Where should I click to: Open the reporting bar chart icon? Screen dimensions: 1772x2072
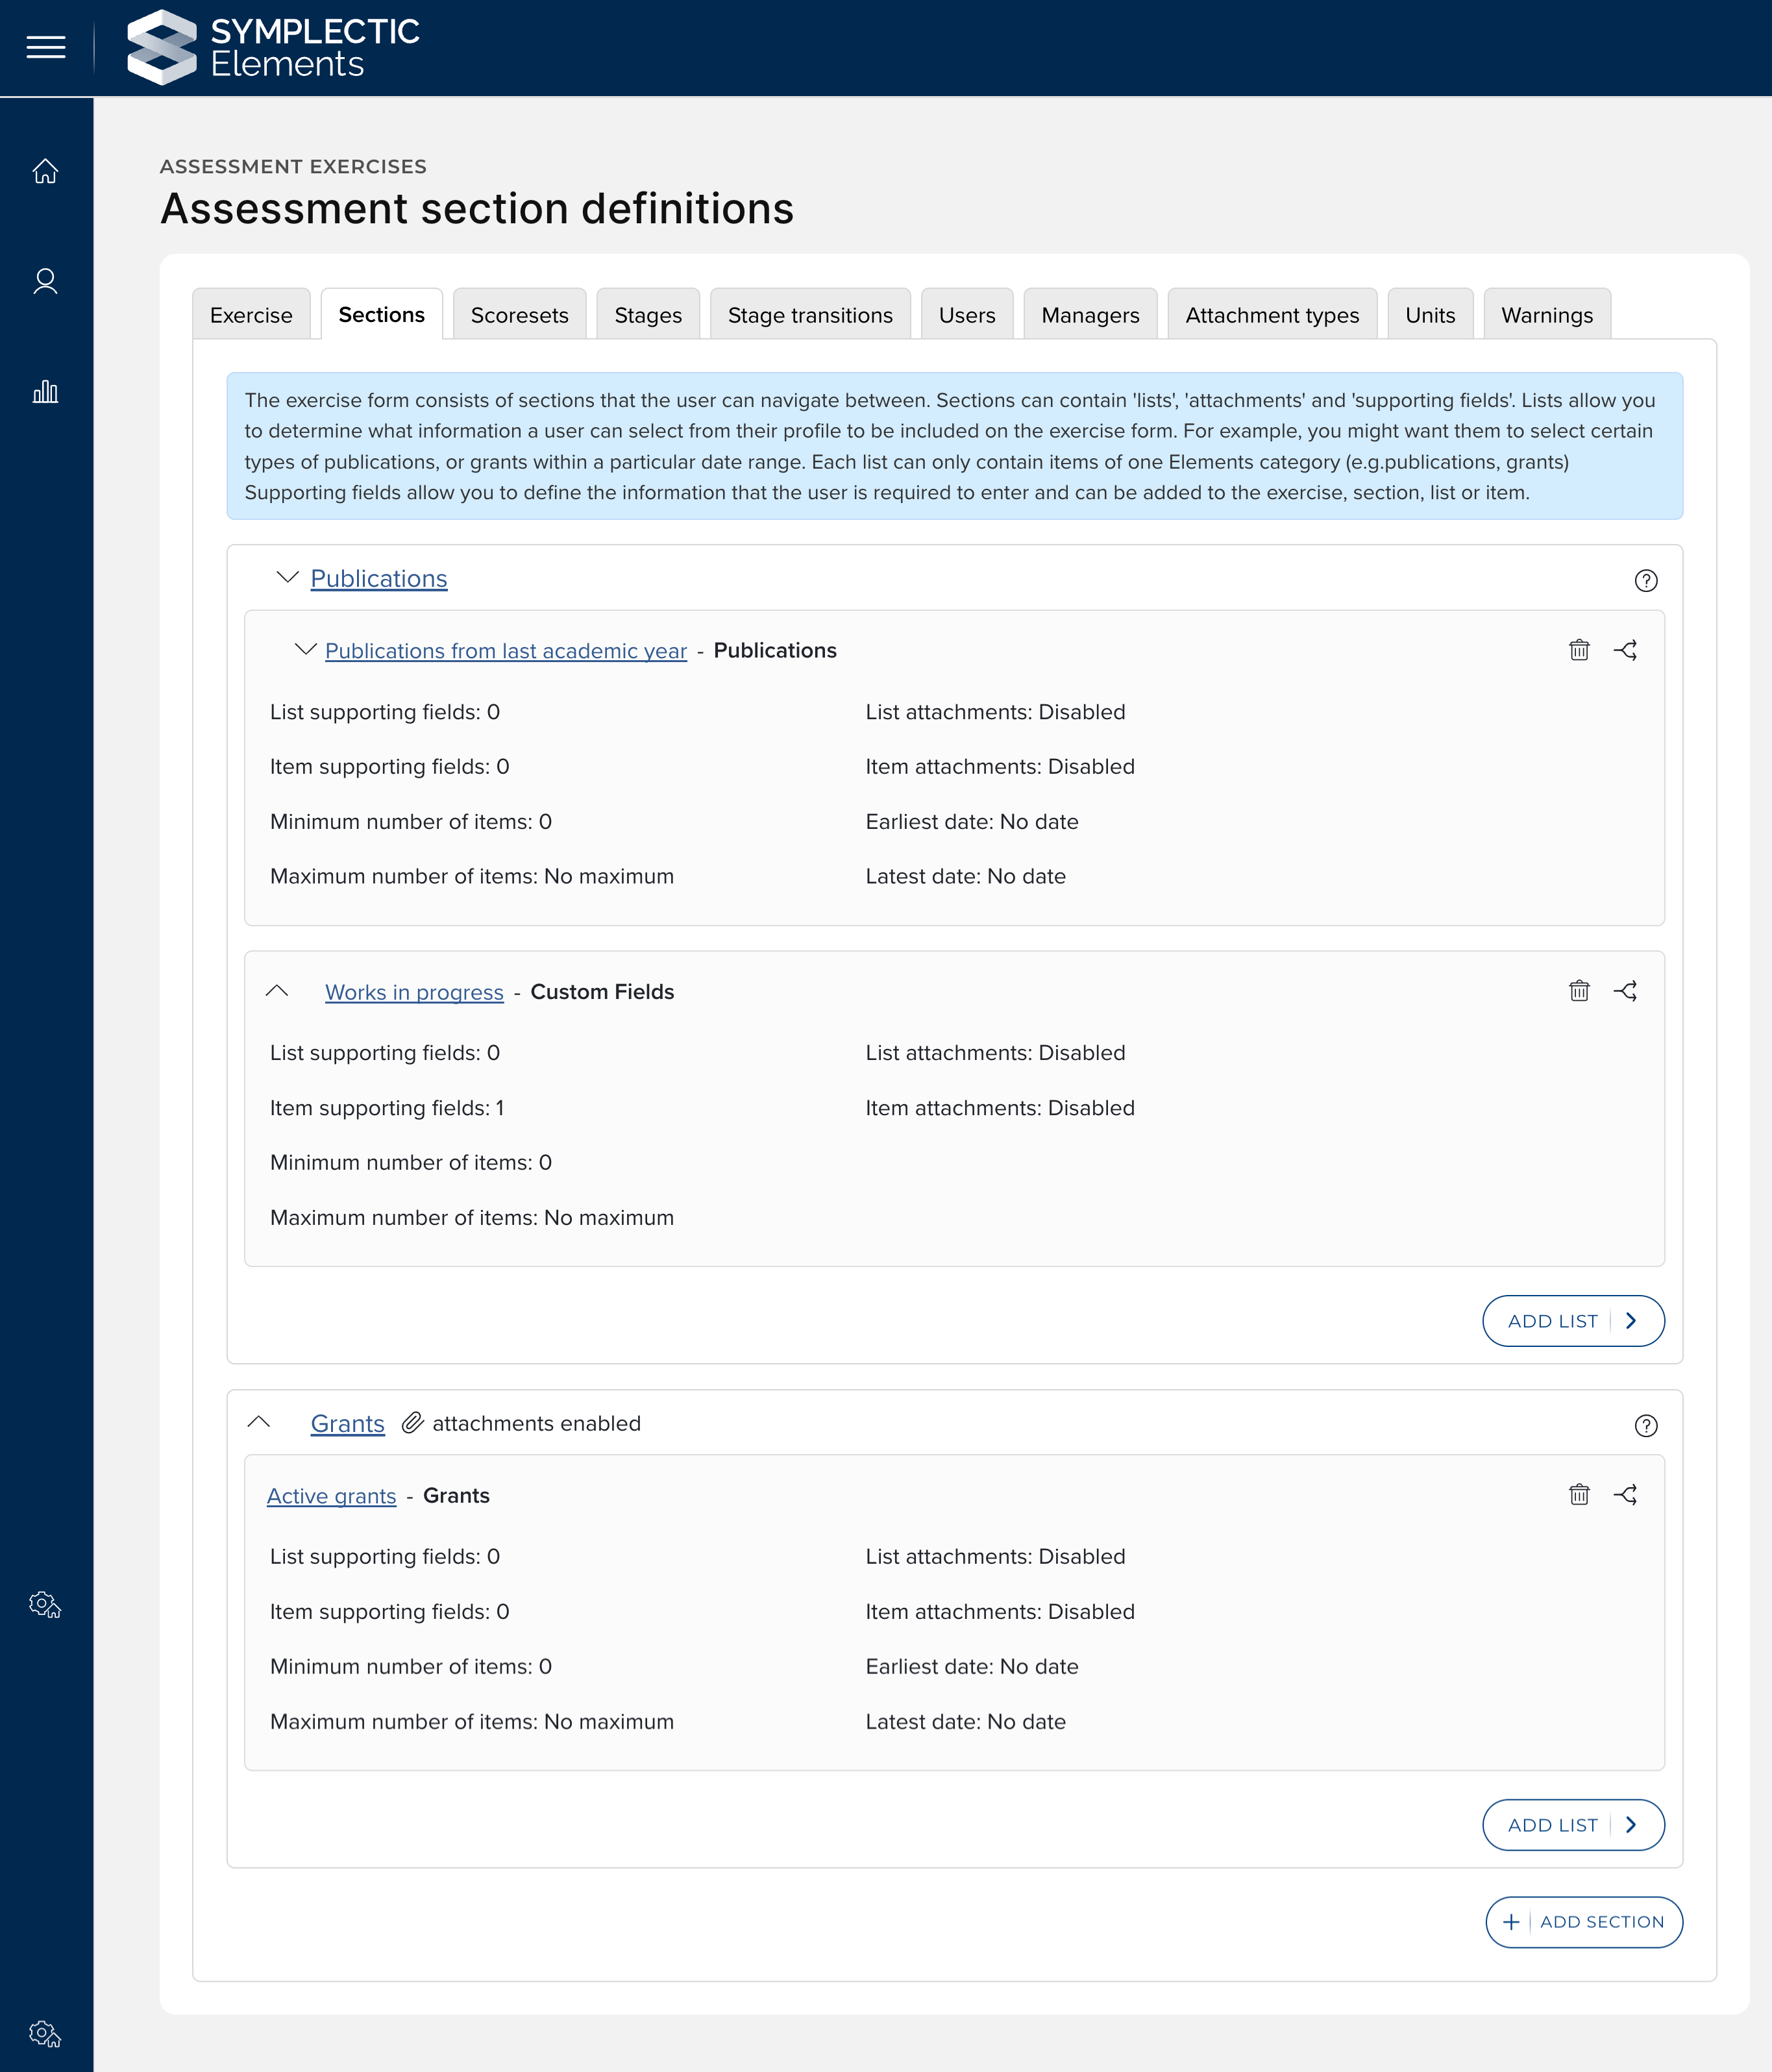point(45,391)
